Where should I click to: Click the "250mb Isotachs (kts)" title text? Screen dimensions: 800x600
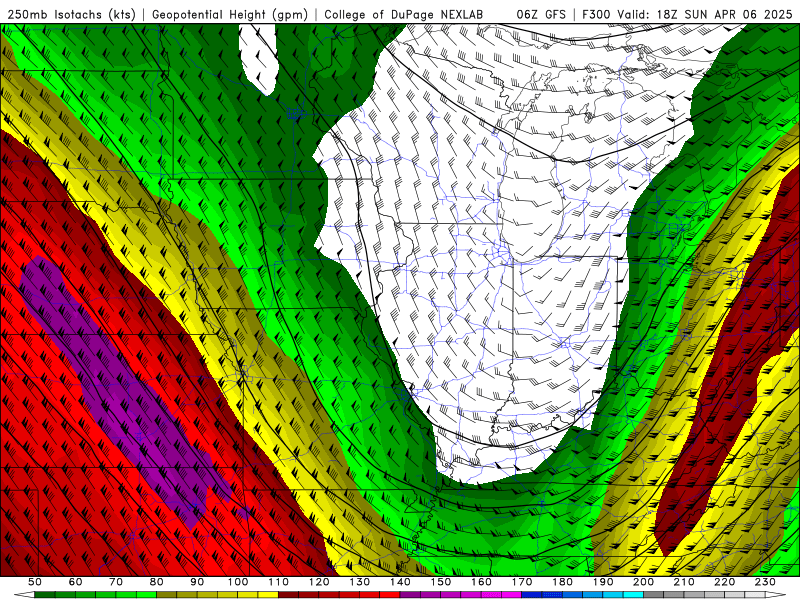pos(71,14)
